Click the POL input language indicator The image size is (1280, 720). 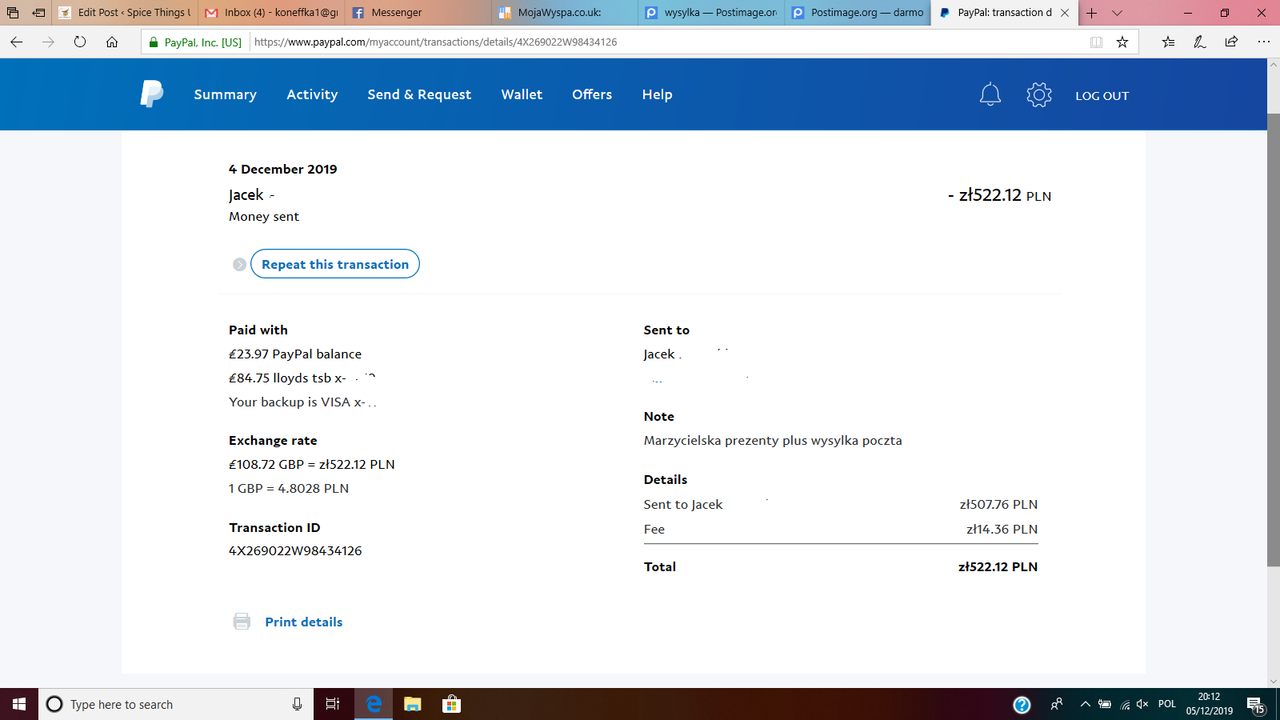click(x=1166, y=704)
